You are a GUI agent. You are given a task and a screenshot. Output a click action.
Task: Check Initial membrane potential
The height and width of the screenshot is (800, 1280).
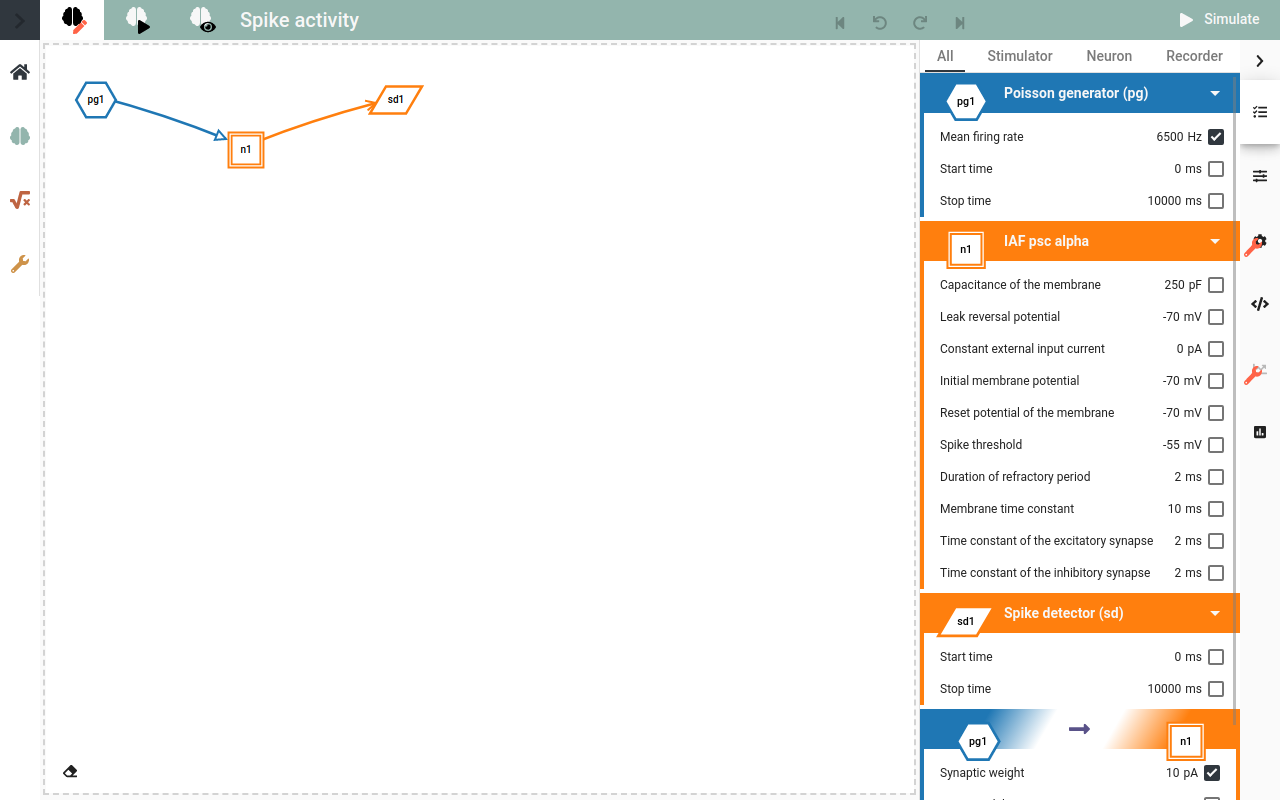click(1216, 381)
